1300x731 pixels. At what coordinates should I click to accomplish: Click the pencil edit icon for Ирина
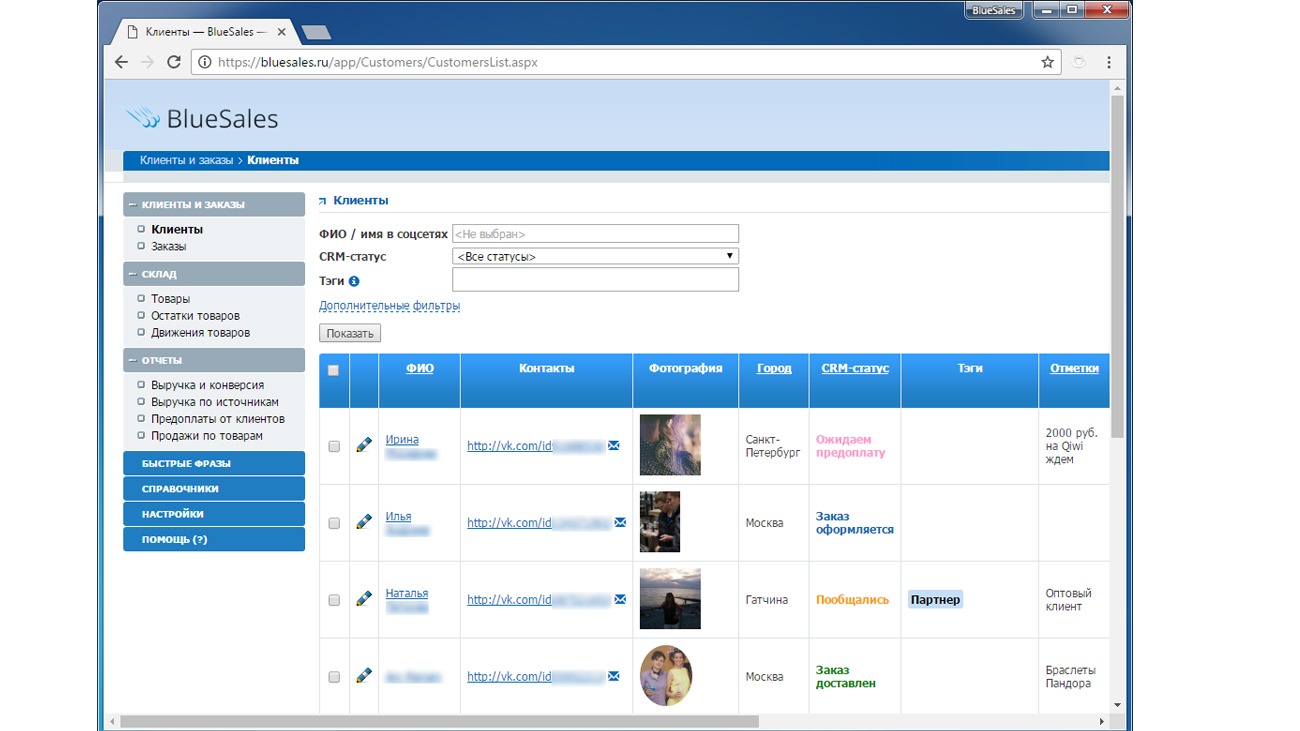tap(364, 445)
